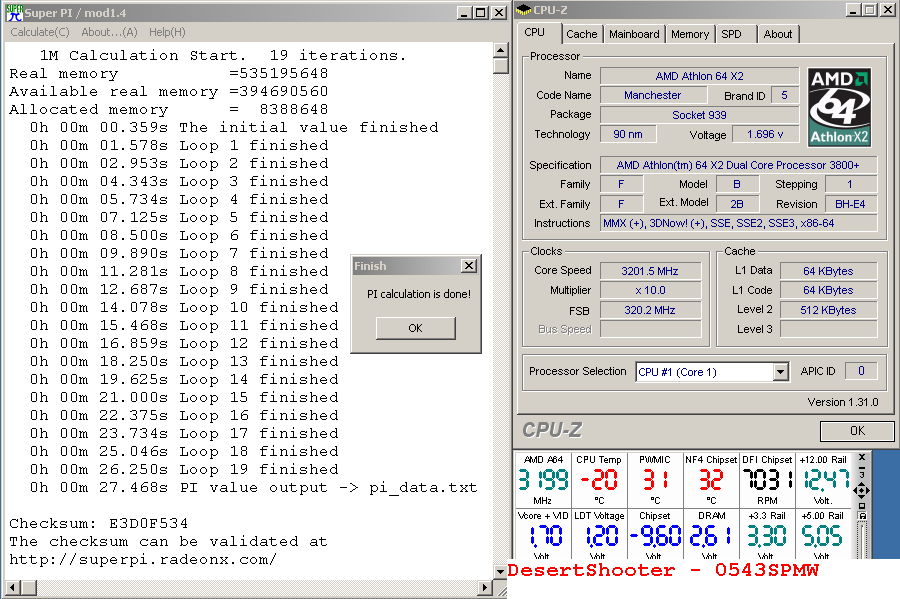900x599 pixels.
Task: Click the four-way move arrows on monitor widget
Action: tap(862, 491)
